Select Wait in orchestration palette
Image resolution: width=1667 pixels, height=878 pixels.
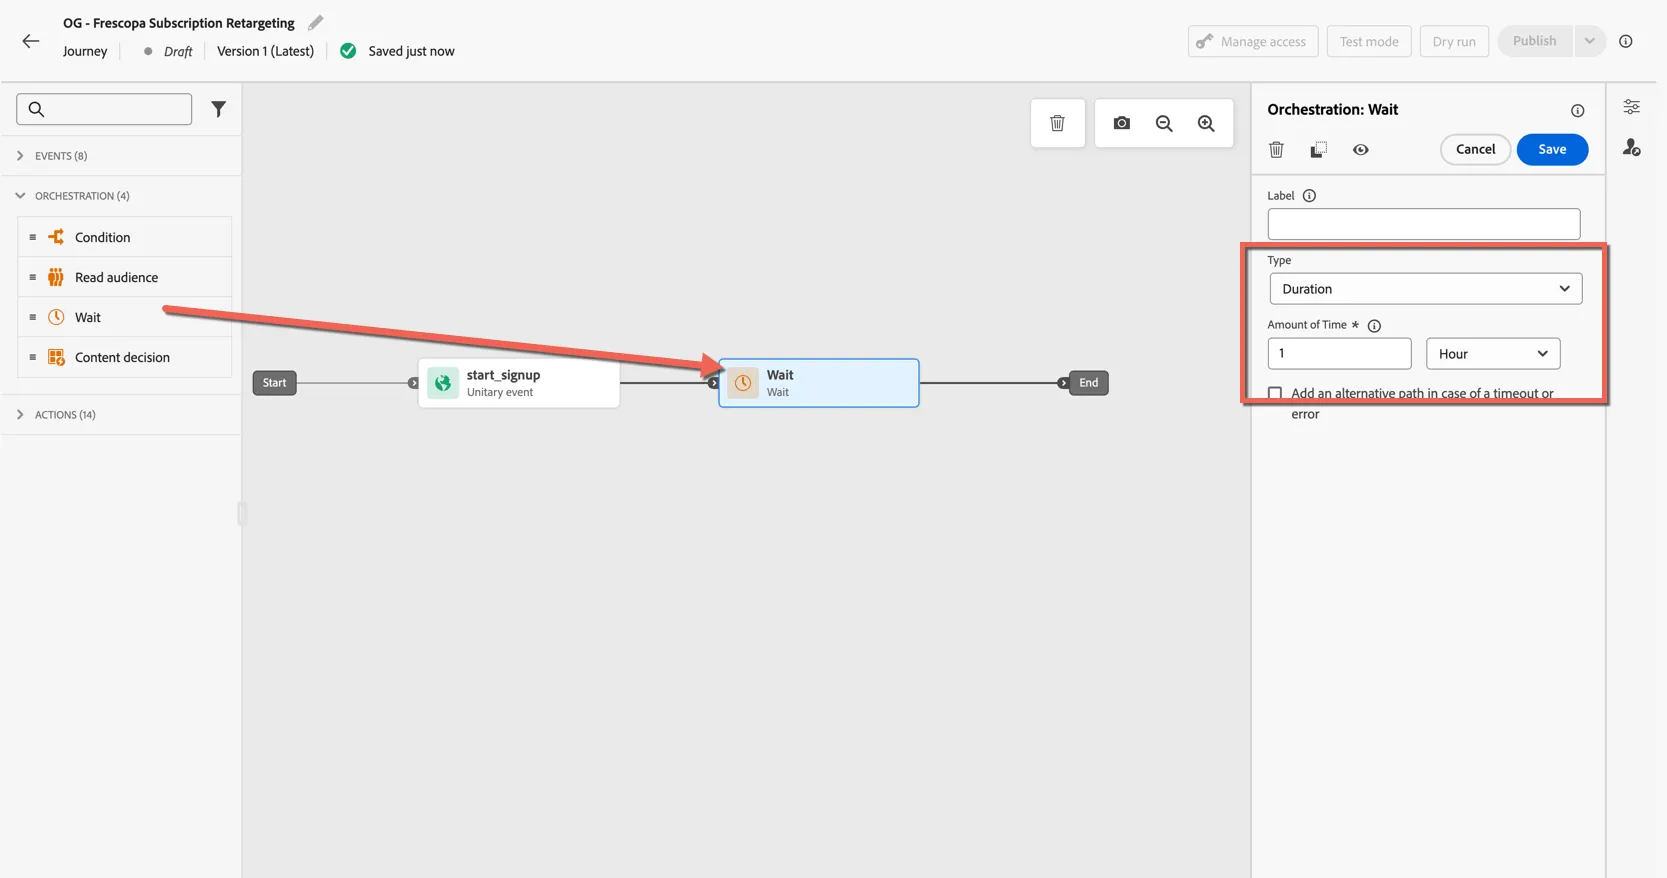tap(125, 317)
